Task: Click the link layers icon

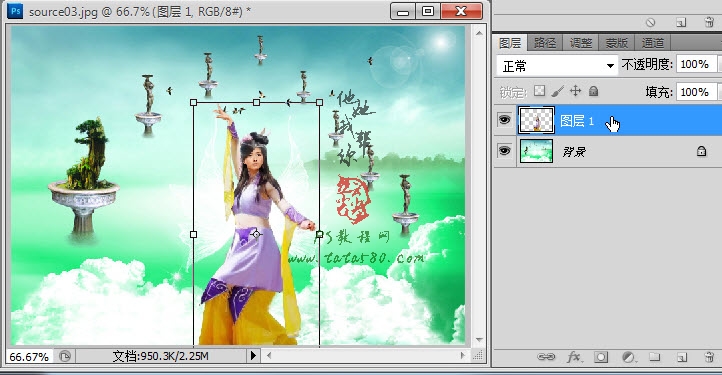Action: [x=546, y=357]
